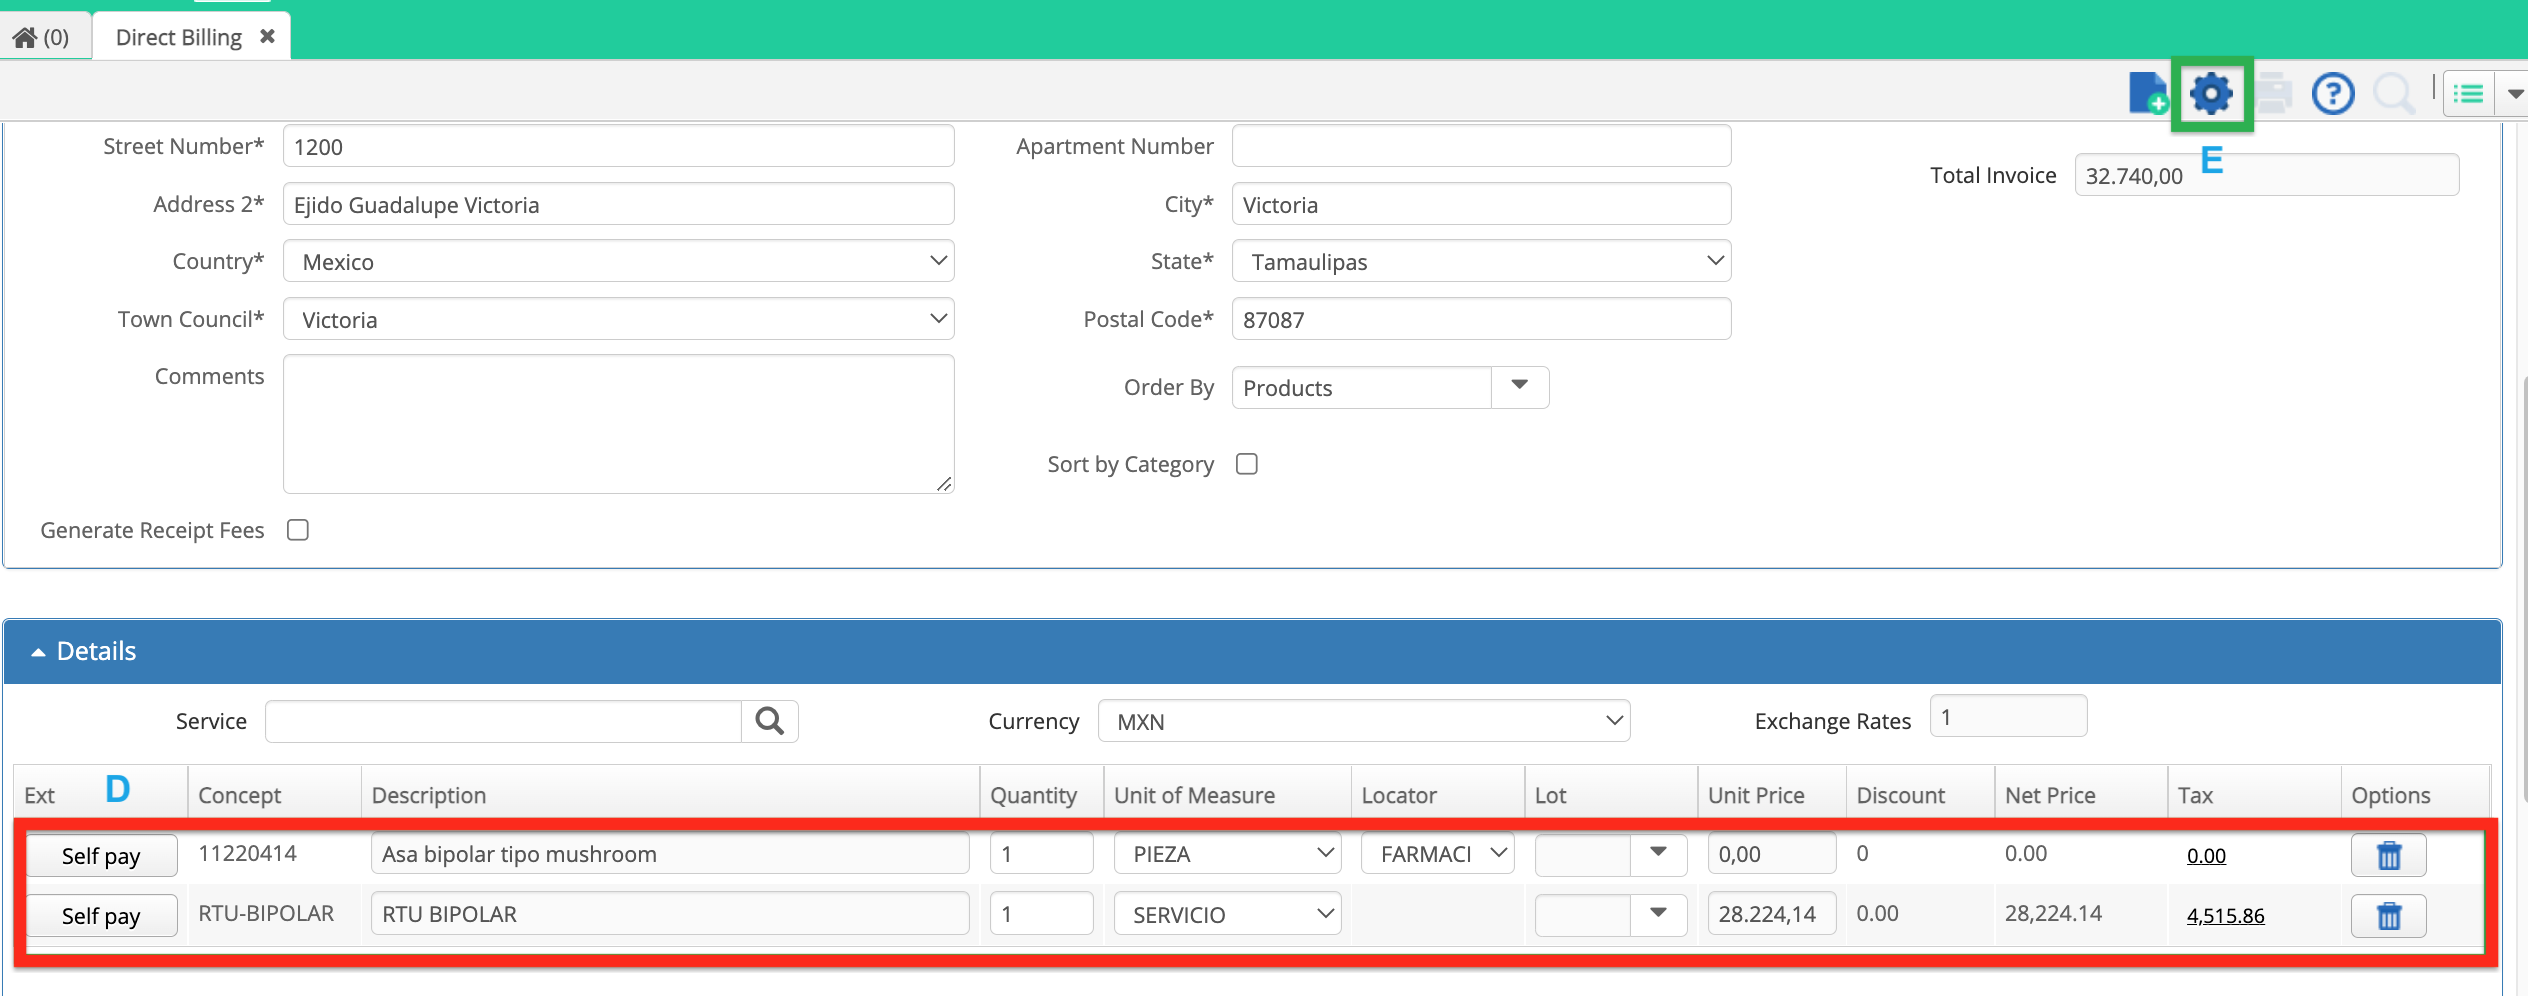Open the Country dropdown
This screenshot has height=996, width=2528.
coord(618,261)
